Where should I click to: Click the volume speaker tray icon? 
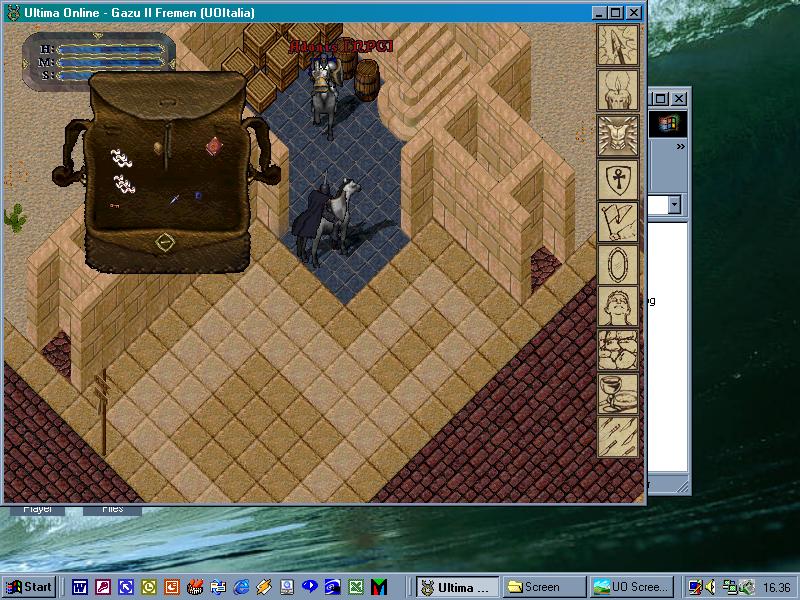pyautogui.click(x=710, y=587)
